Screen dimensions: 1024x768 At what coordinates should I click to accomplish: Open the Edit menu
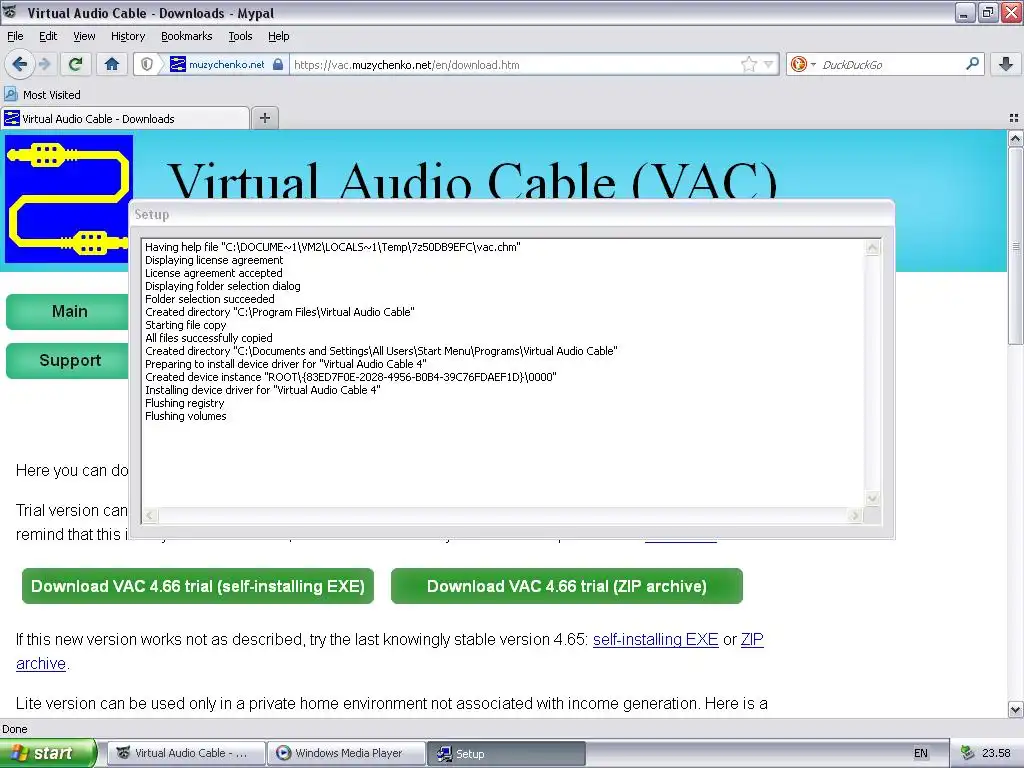48,36
